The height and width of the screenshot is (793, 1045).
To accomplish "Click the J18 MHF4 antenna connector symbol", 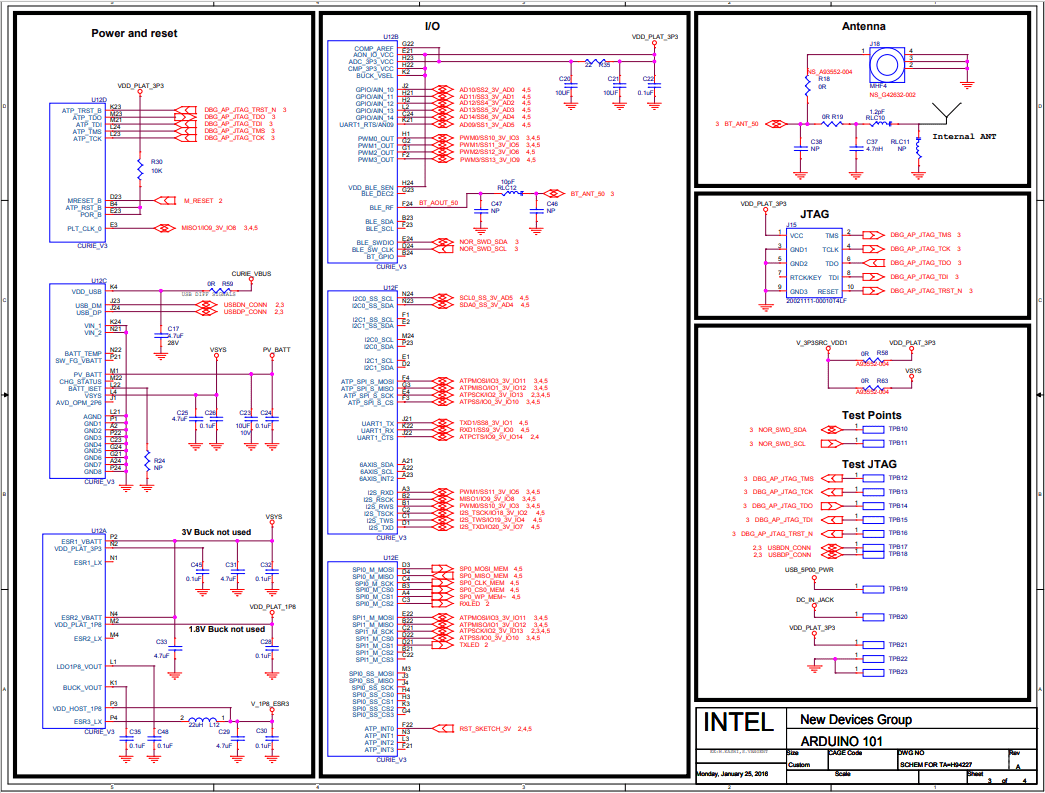I will pos(887,66).
